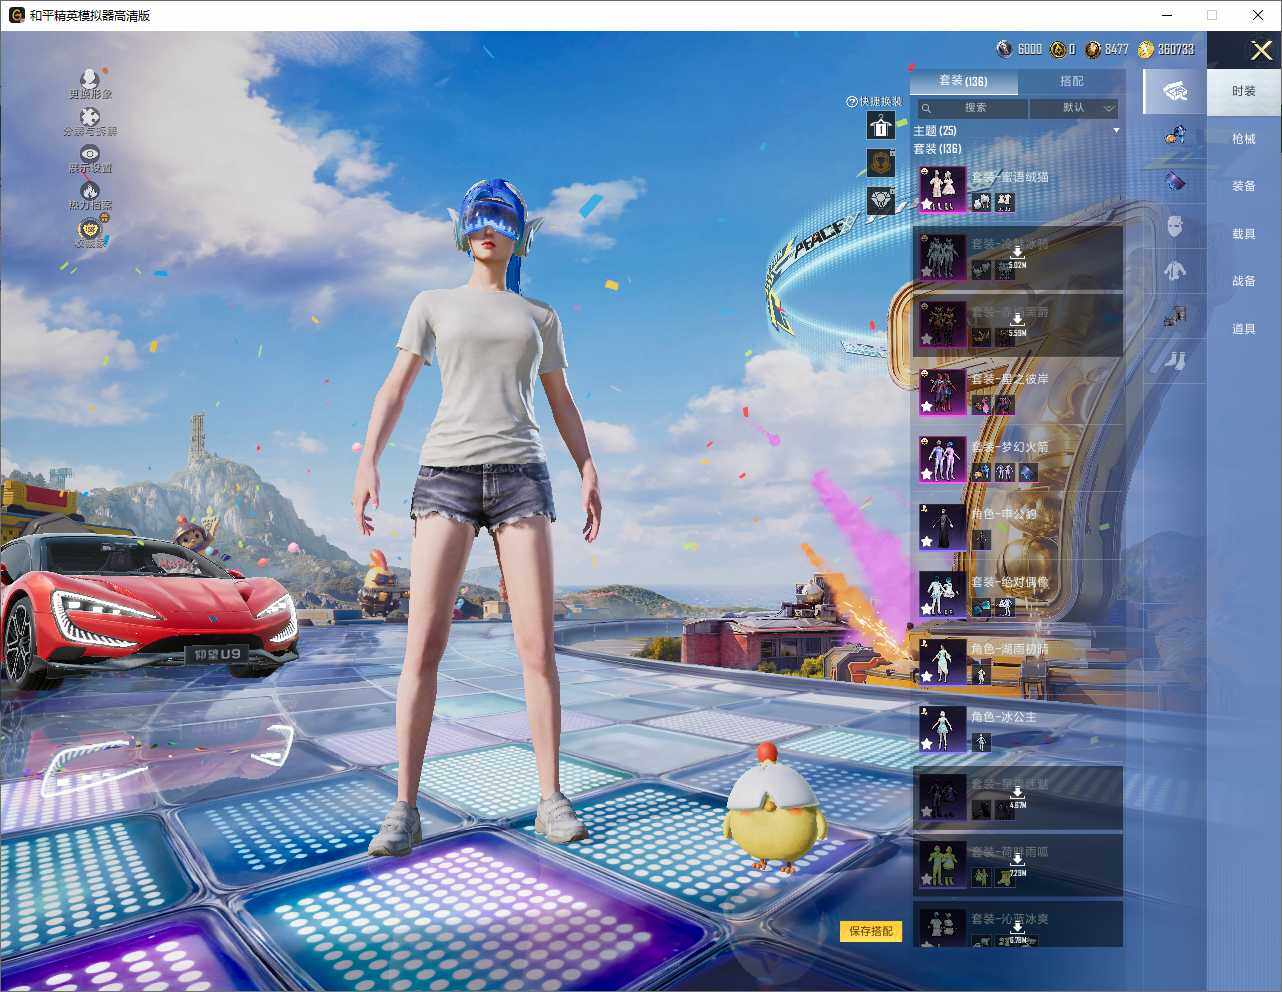
Task: Click the first piece icon under 套装-蜜语绒猫
Action: coord(981,202)
